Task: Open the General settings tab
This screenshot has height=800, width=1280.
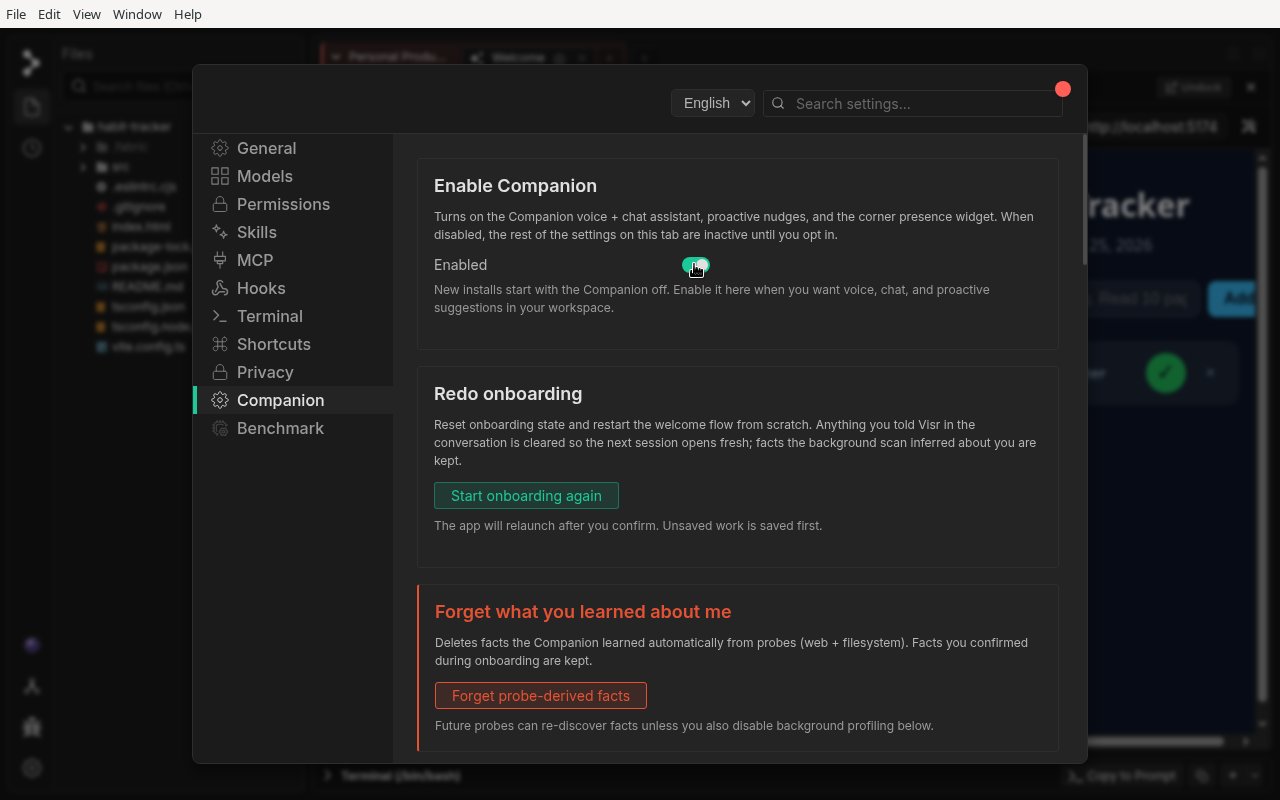Action: tap(293, 148)
